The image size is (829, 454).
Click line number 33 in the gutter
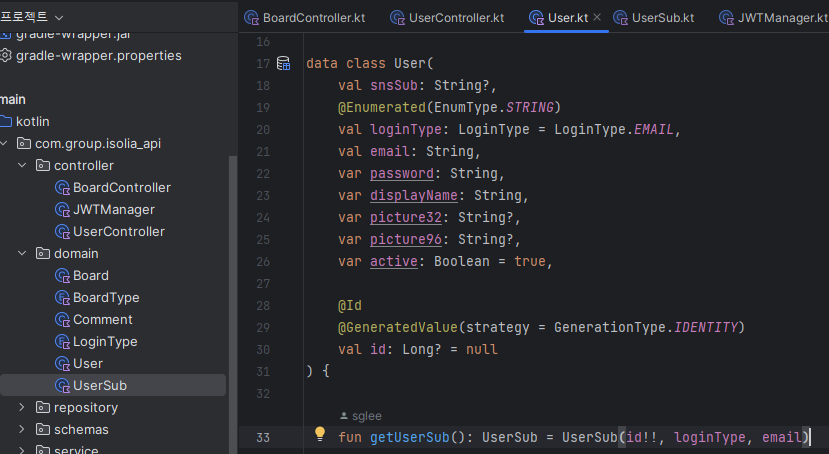pos(263,438)
